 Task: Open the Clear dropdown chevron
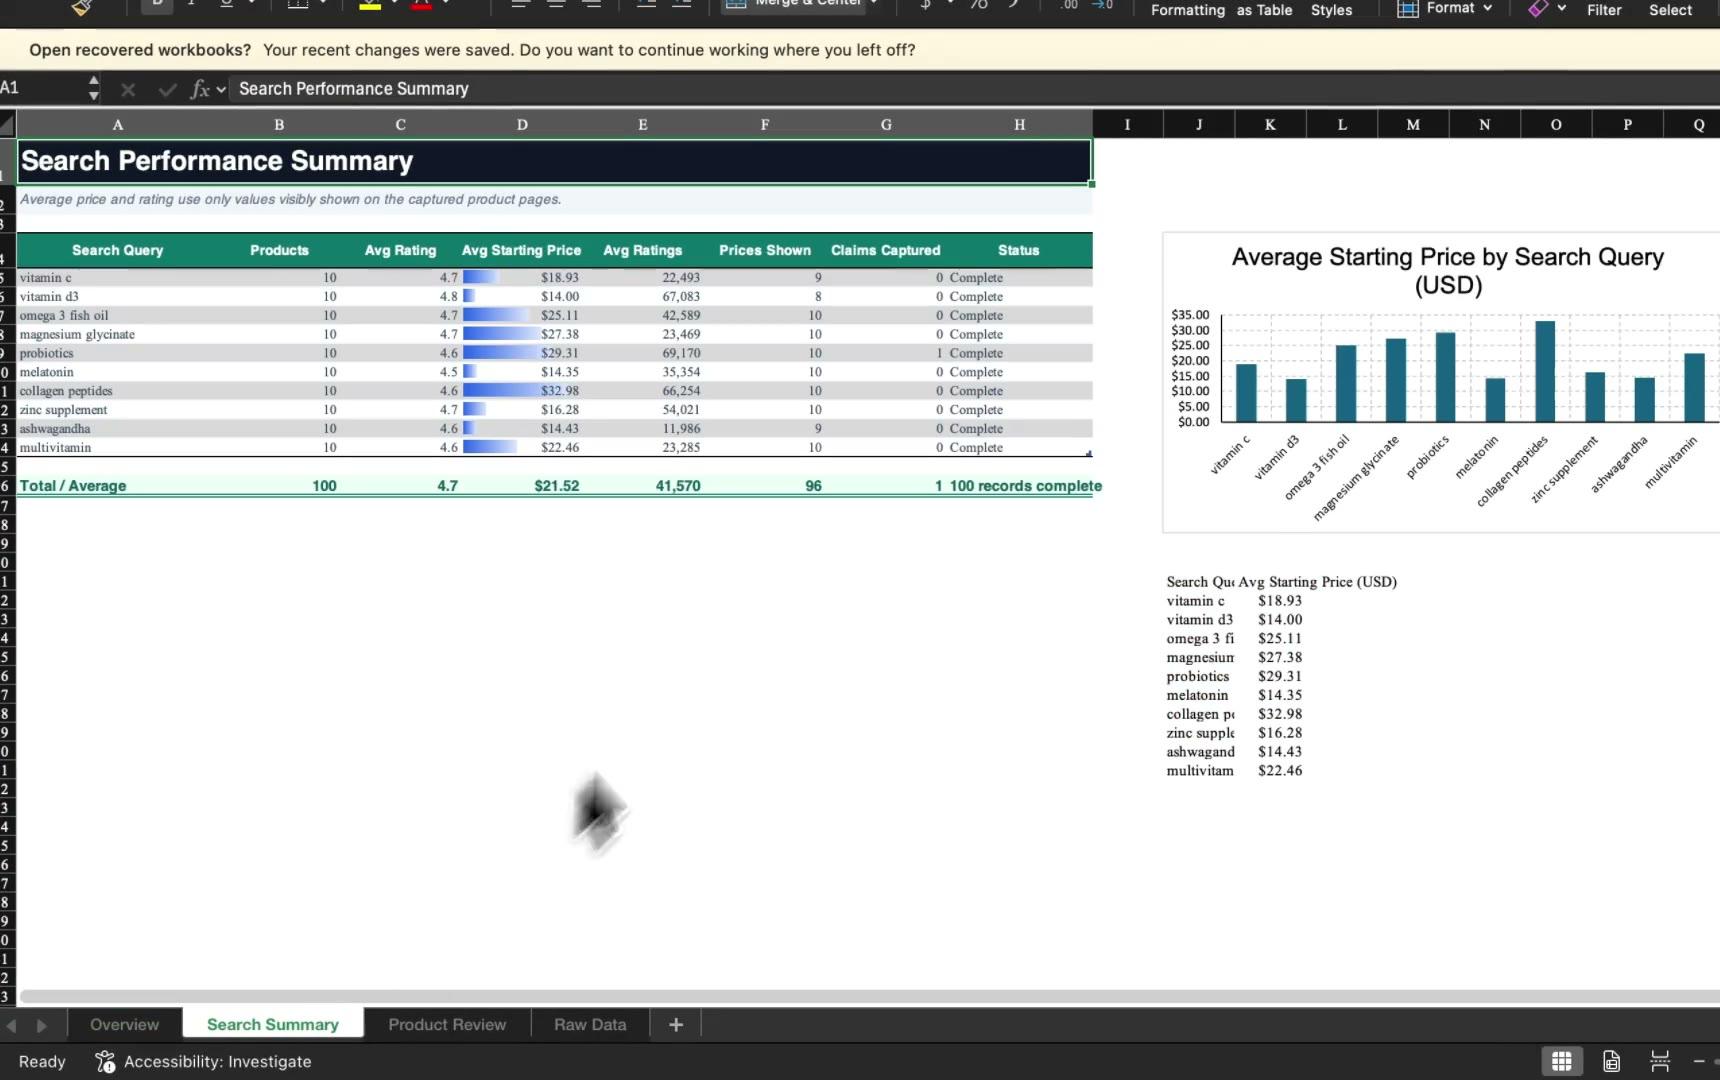pos(1562,8)
